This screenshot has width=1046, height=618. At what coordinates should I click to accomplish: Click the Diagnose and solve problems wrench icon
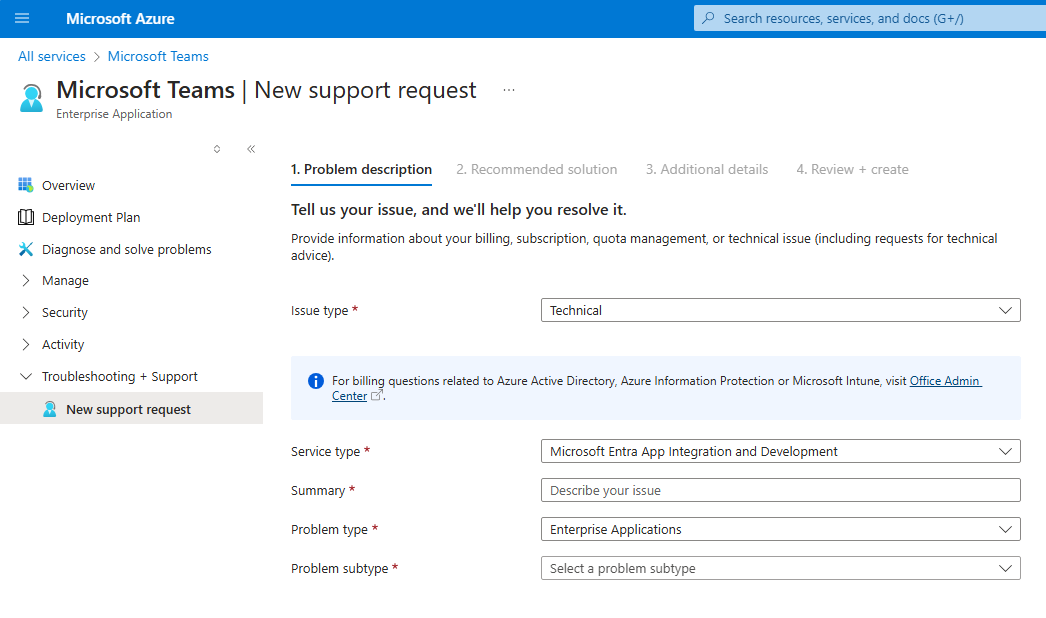[25, 249]
